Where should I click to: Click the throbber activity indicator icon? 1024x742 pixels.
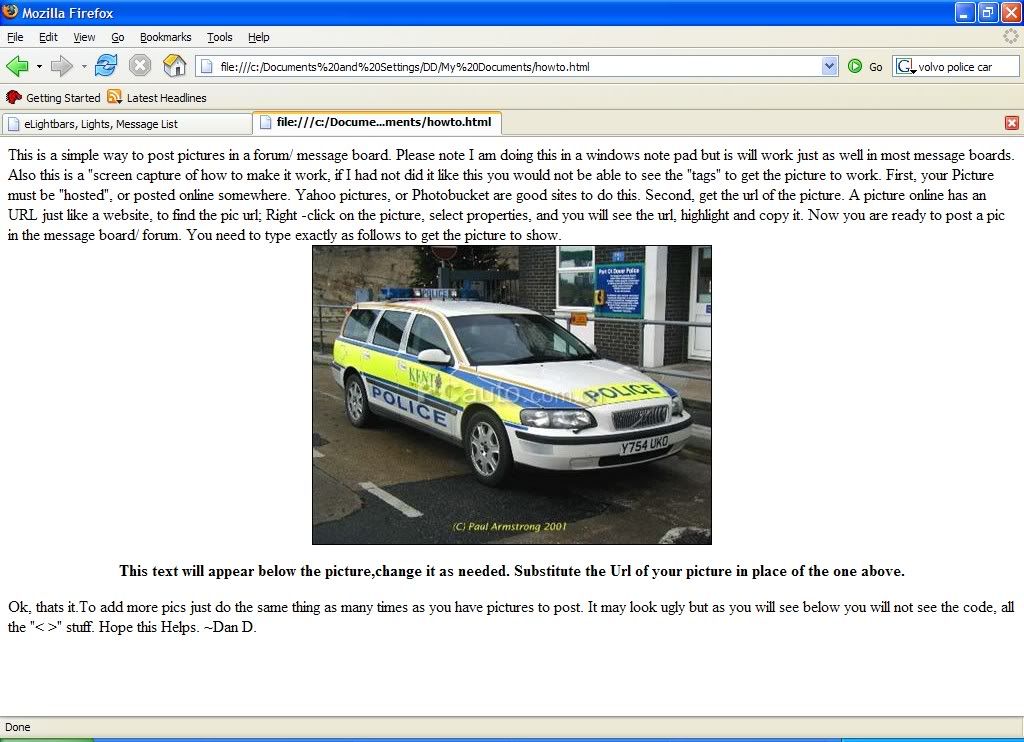point(1010,37)
